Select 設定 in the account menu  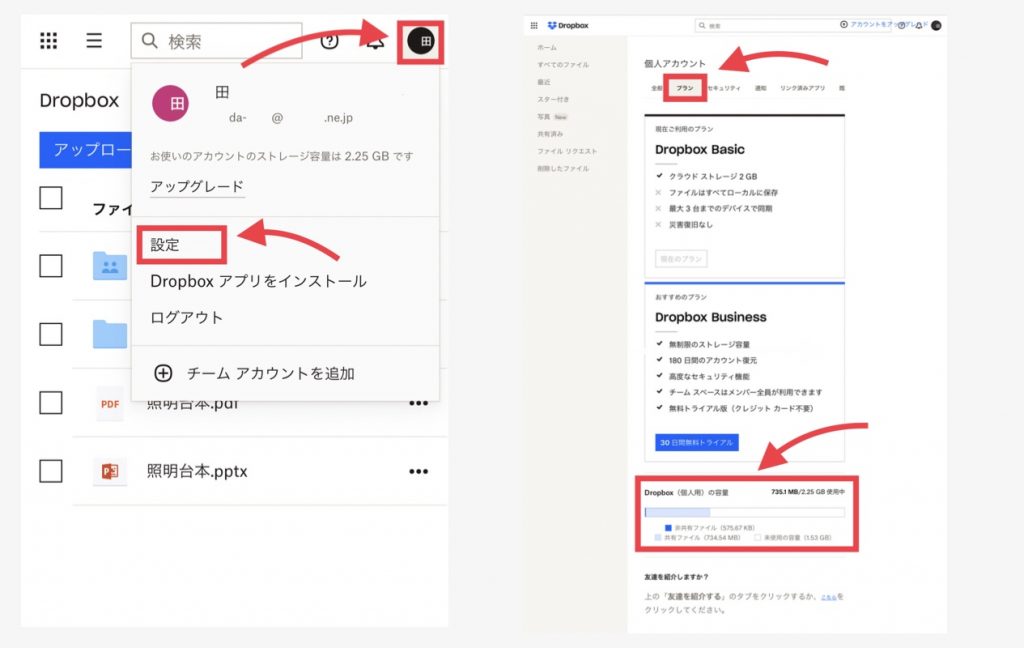tap(166, 245)
